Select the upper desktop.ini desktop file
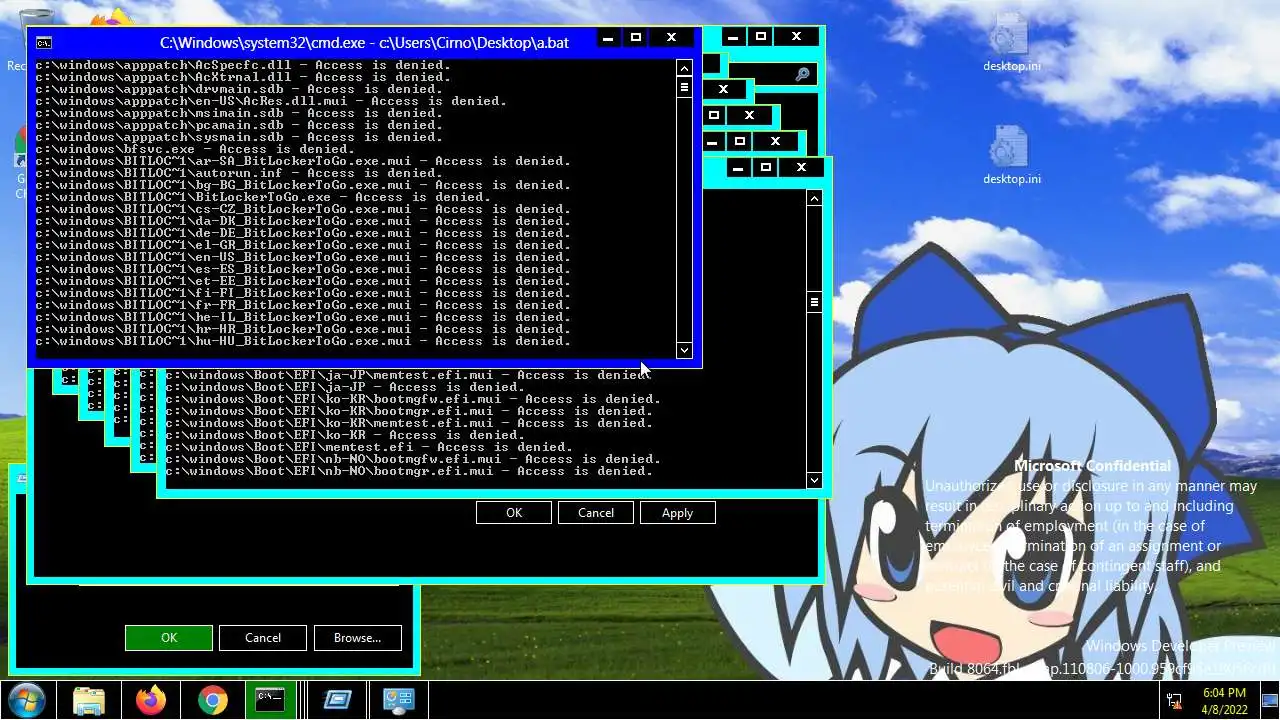This screenshot has width=1280, height=720. (x=1011, y=43)
